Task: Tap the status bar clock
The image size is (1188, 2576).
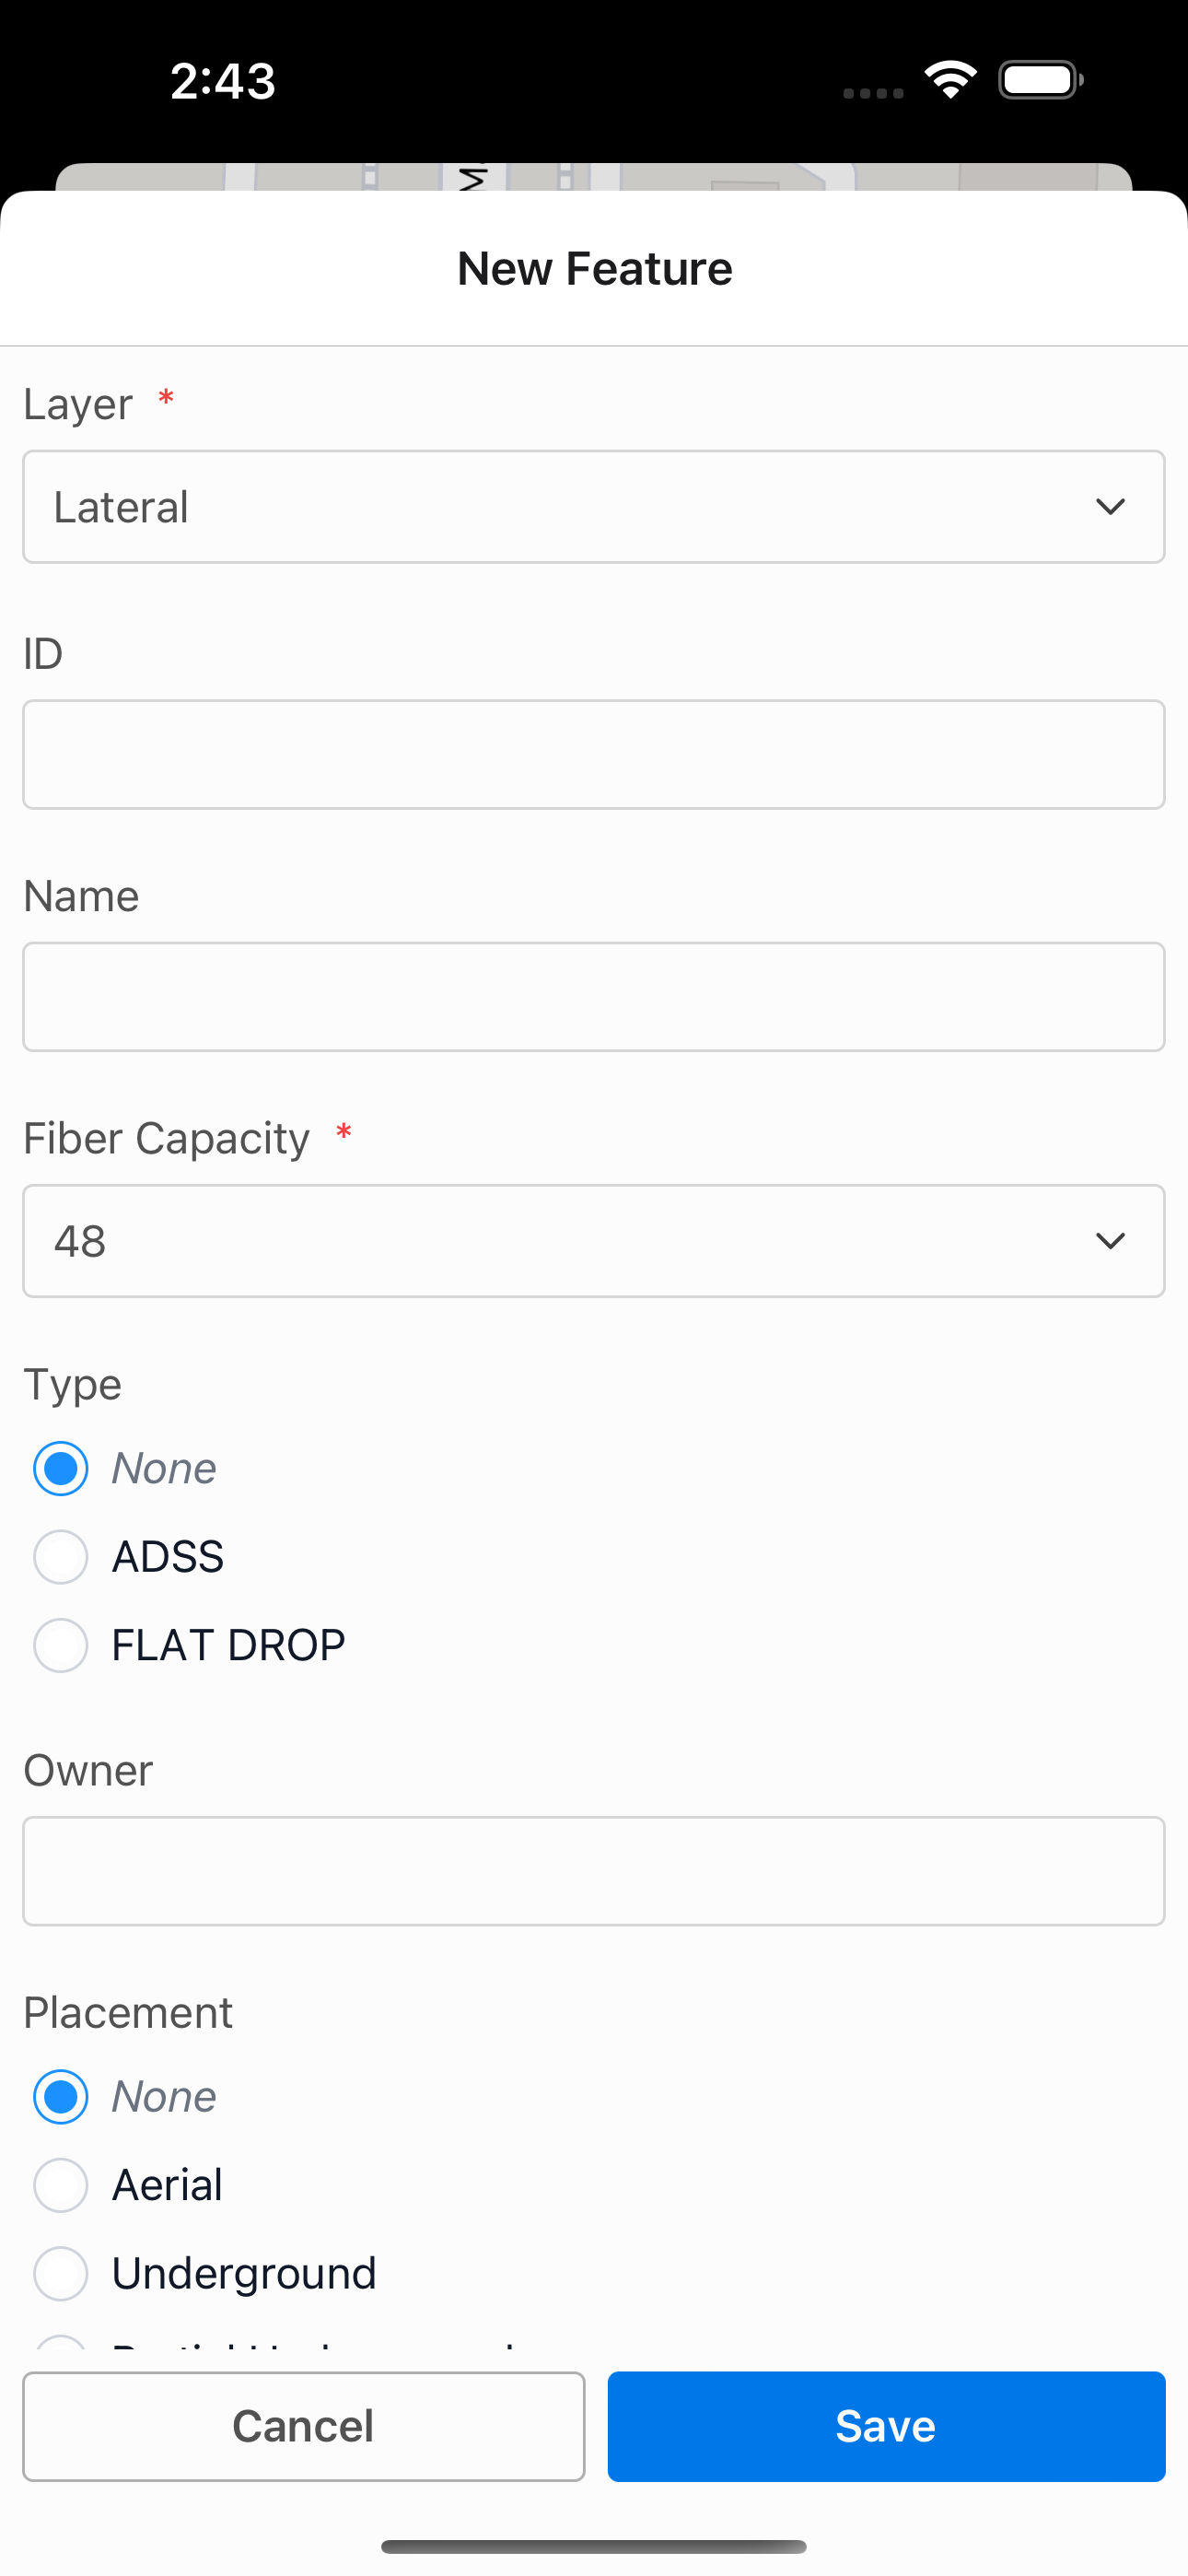Action: [222, 81]
